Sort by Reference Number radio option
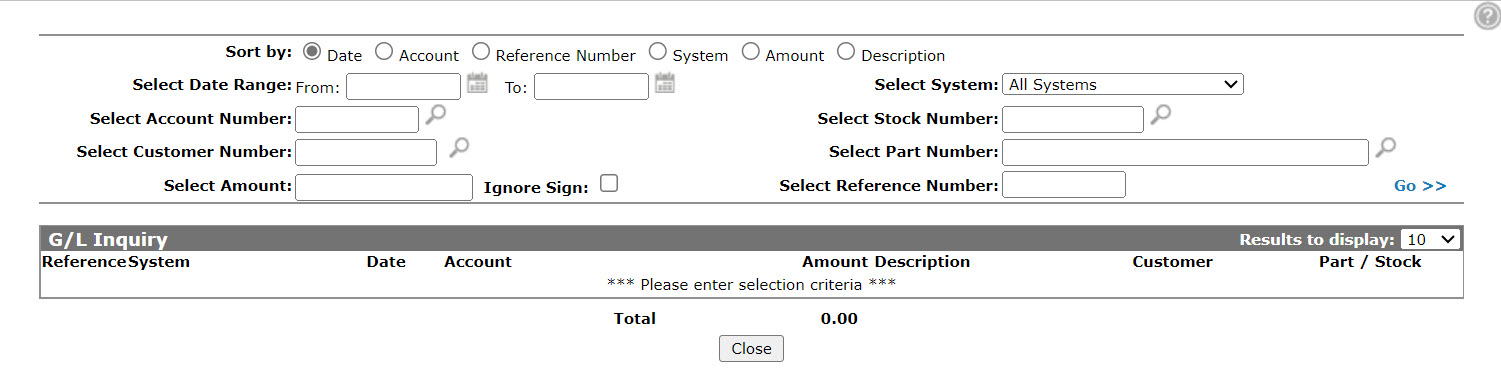The image size is (1501, 389). click(x=481, y=52)
